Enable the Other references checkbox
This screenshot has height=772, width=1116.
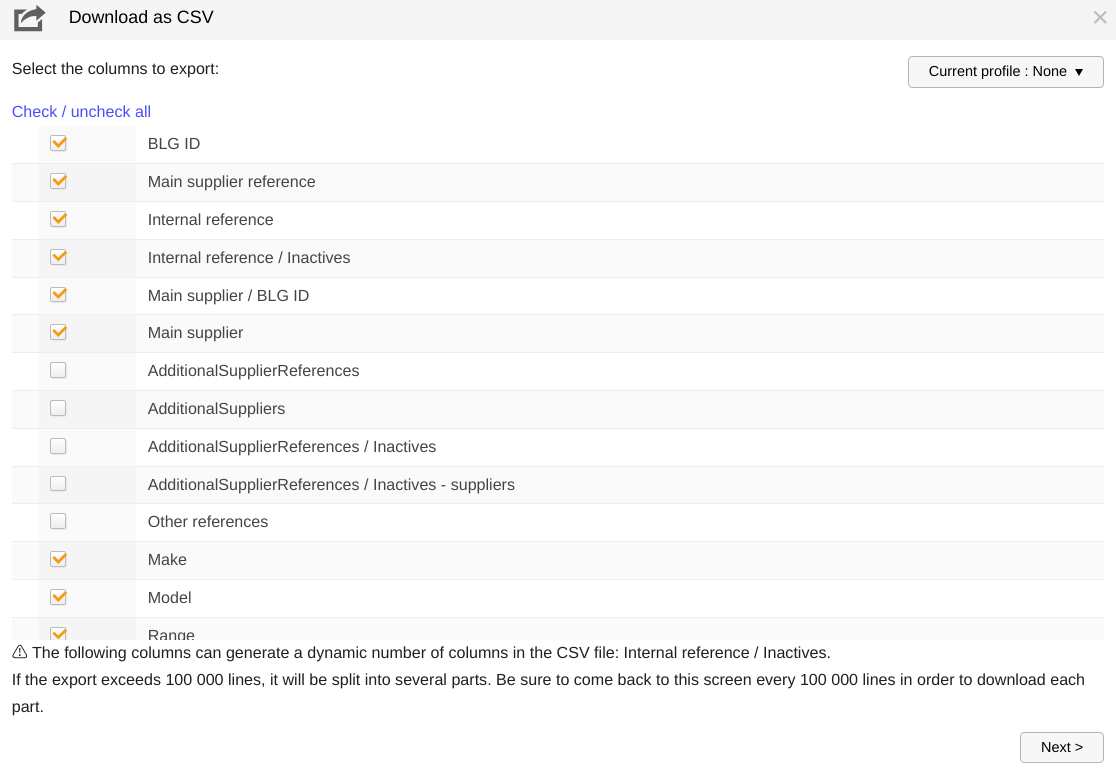coord(58,522)
